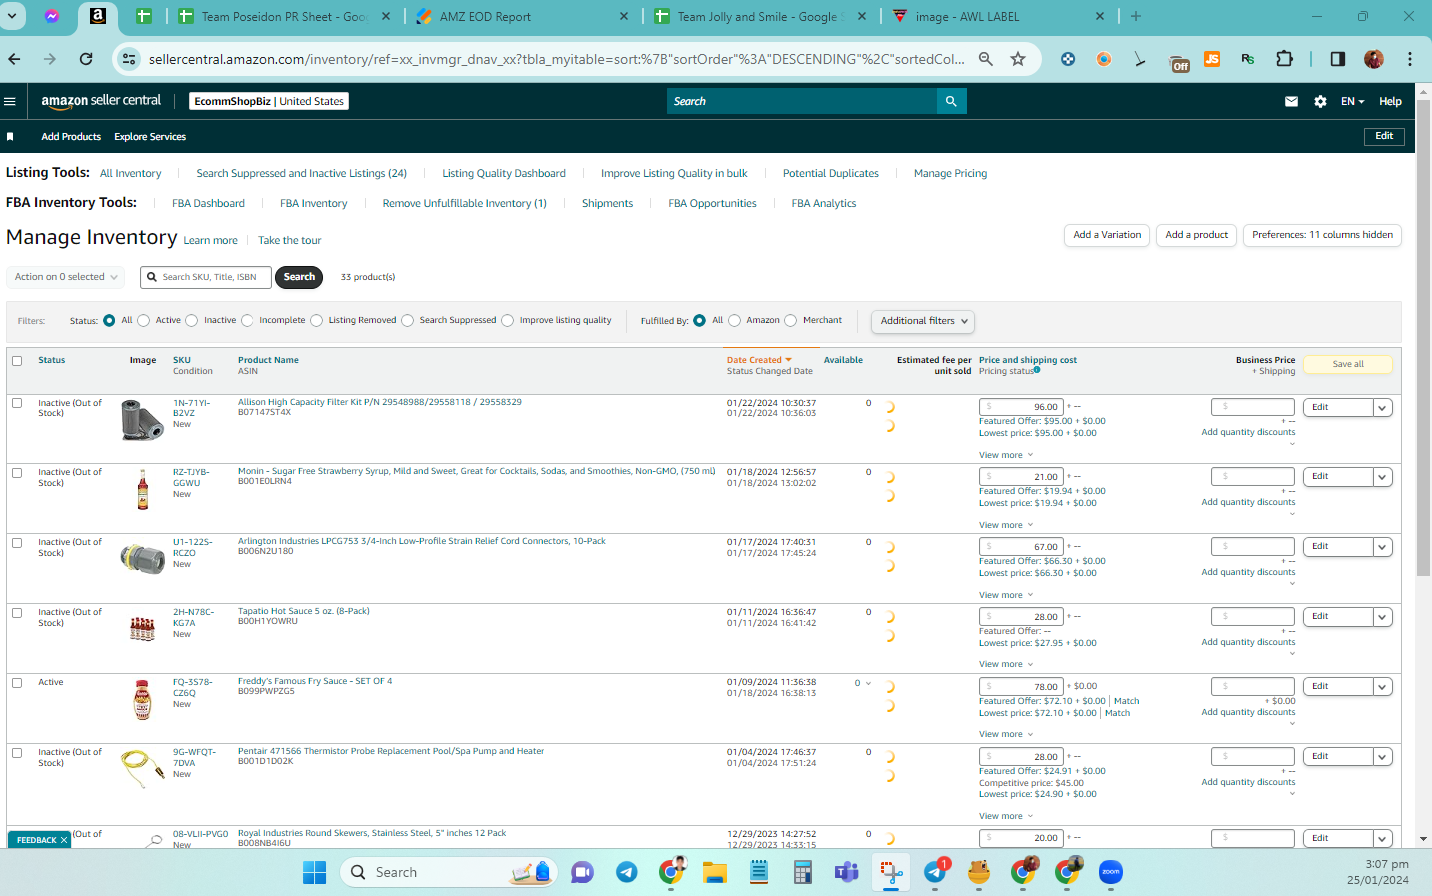Open the browser Extensions puzzle icon
This screenshot has height=896, width=1432.
(1285, 59)
